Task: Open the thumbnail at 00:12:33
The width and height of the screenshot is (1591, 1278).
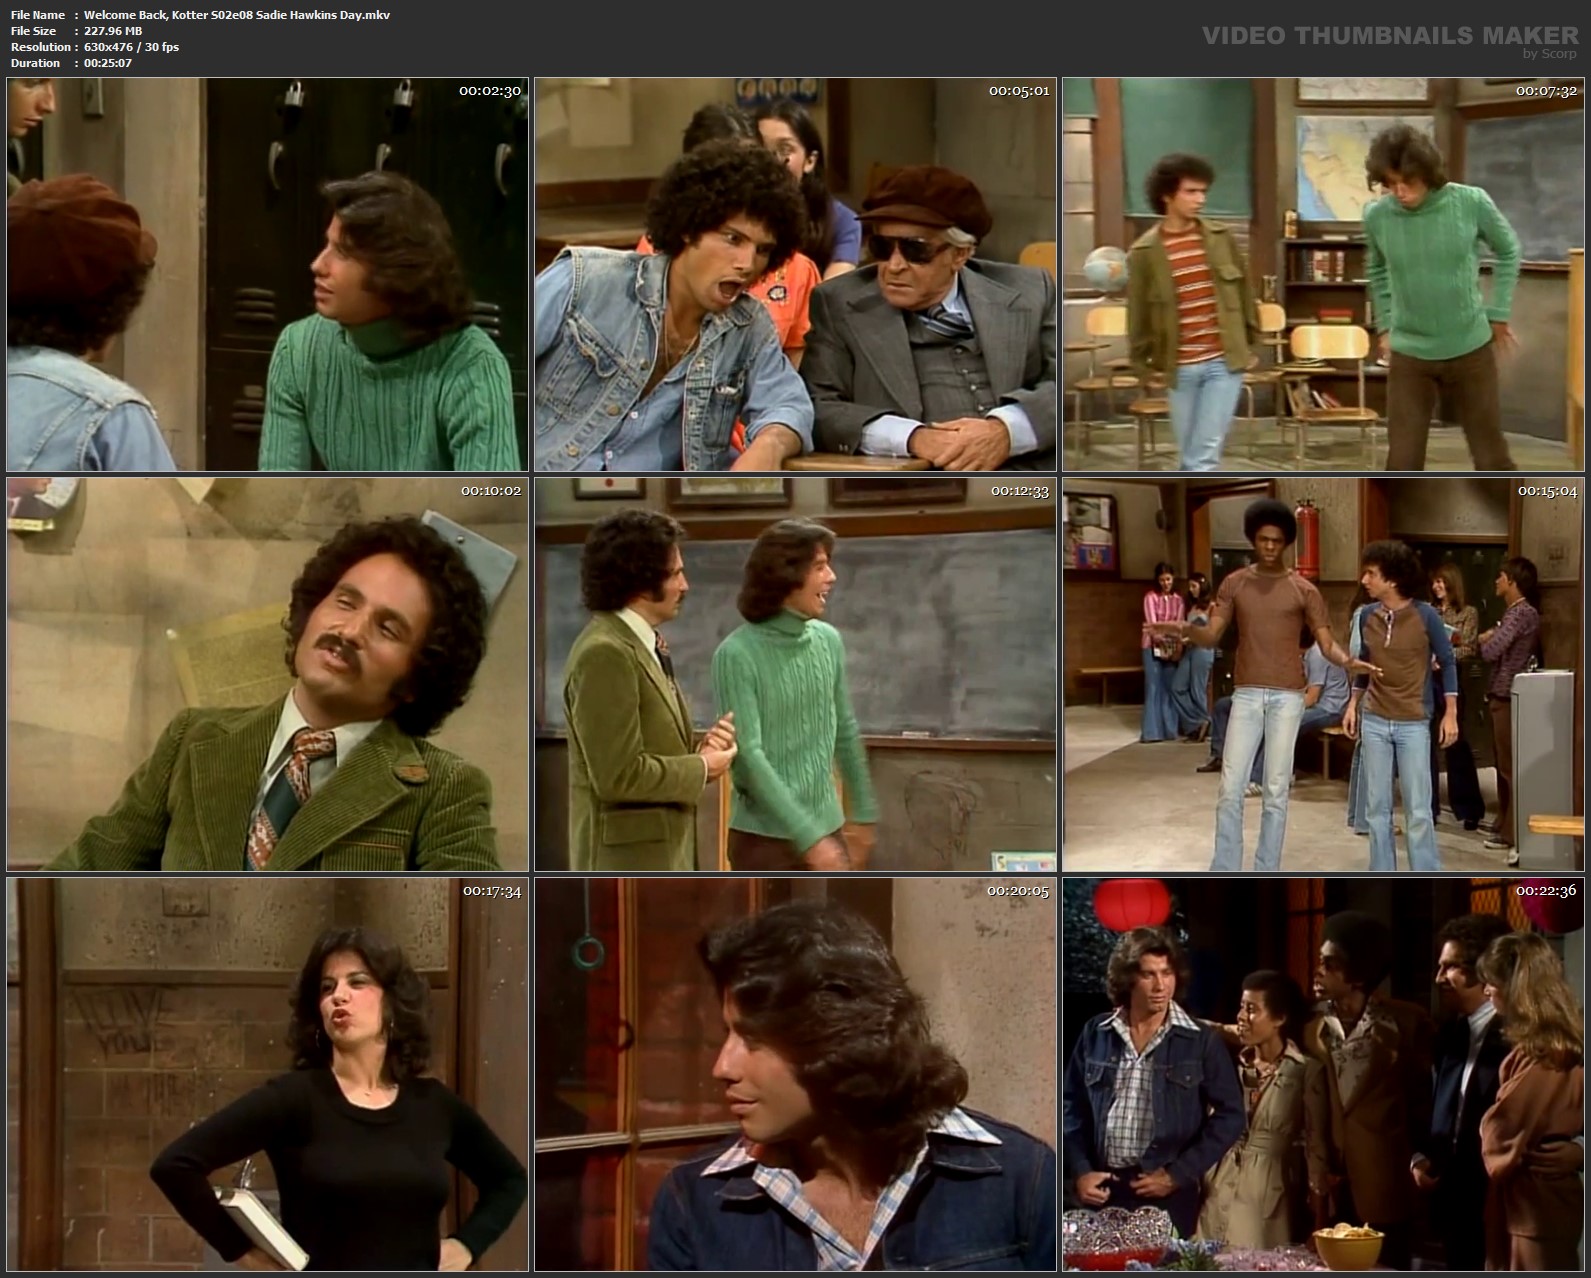Action: (x=795, y=674)
